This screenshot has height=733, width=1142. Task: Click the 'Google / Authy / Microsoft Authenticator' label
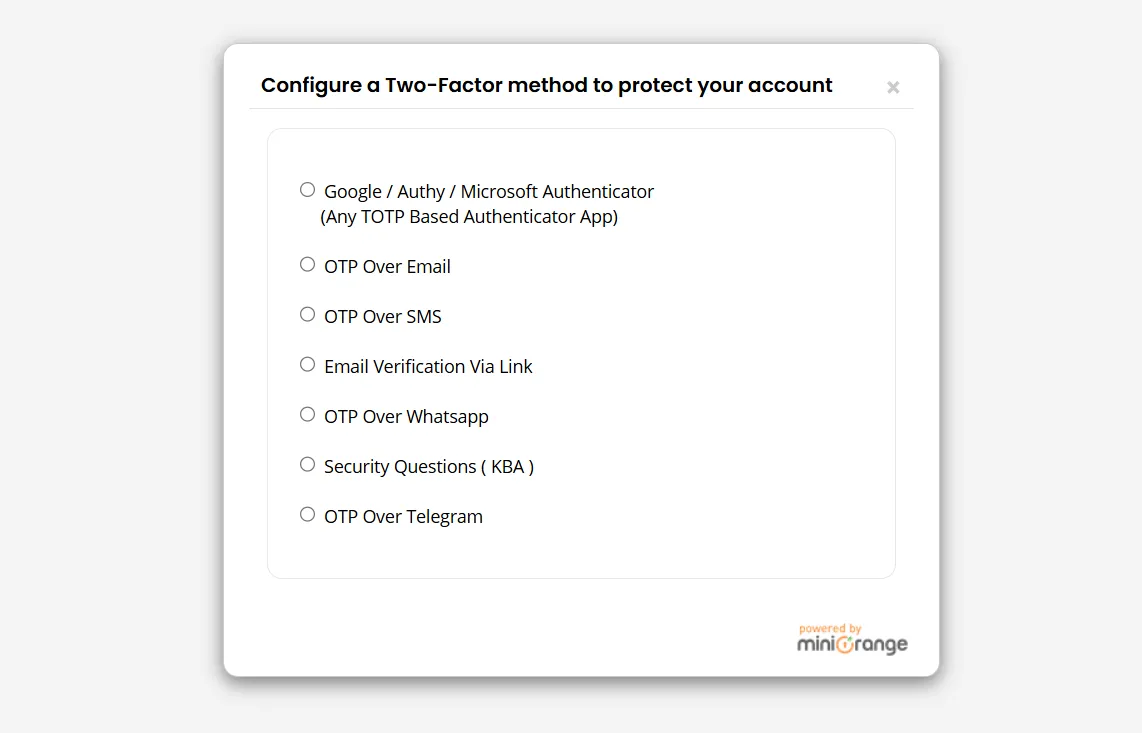tap(489, 192)
